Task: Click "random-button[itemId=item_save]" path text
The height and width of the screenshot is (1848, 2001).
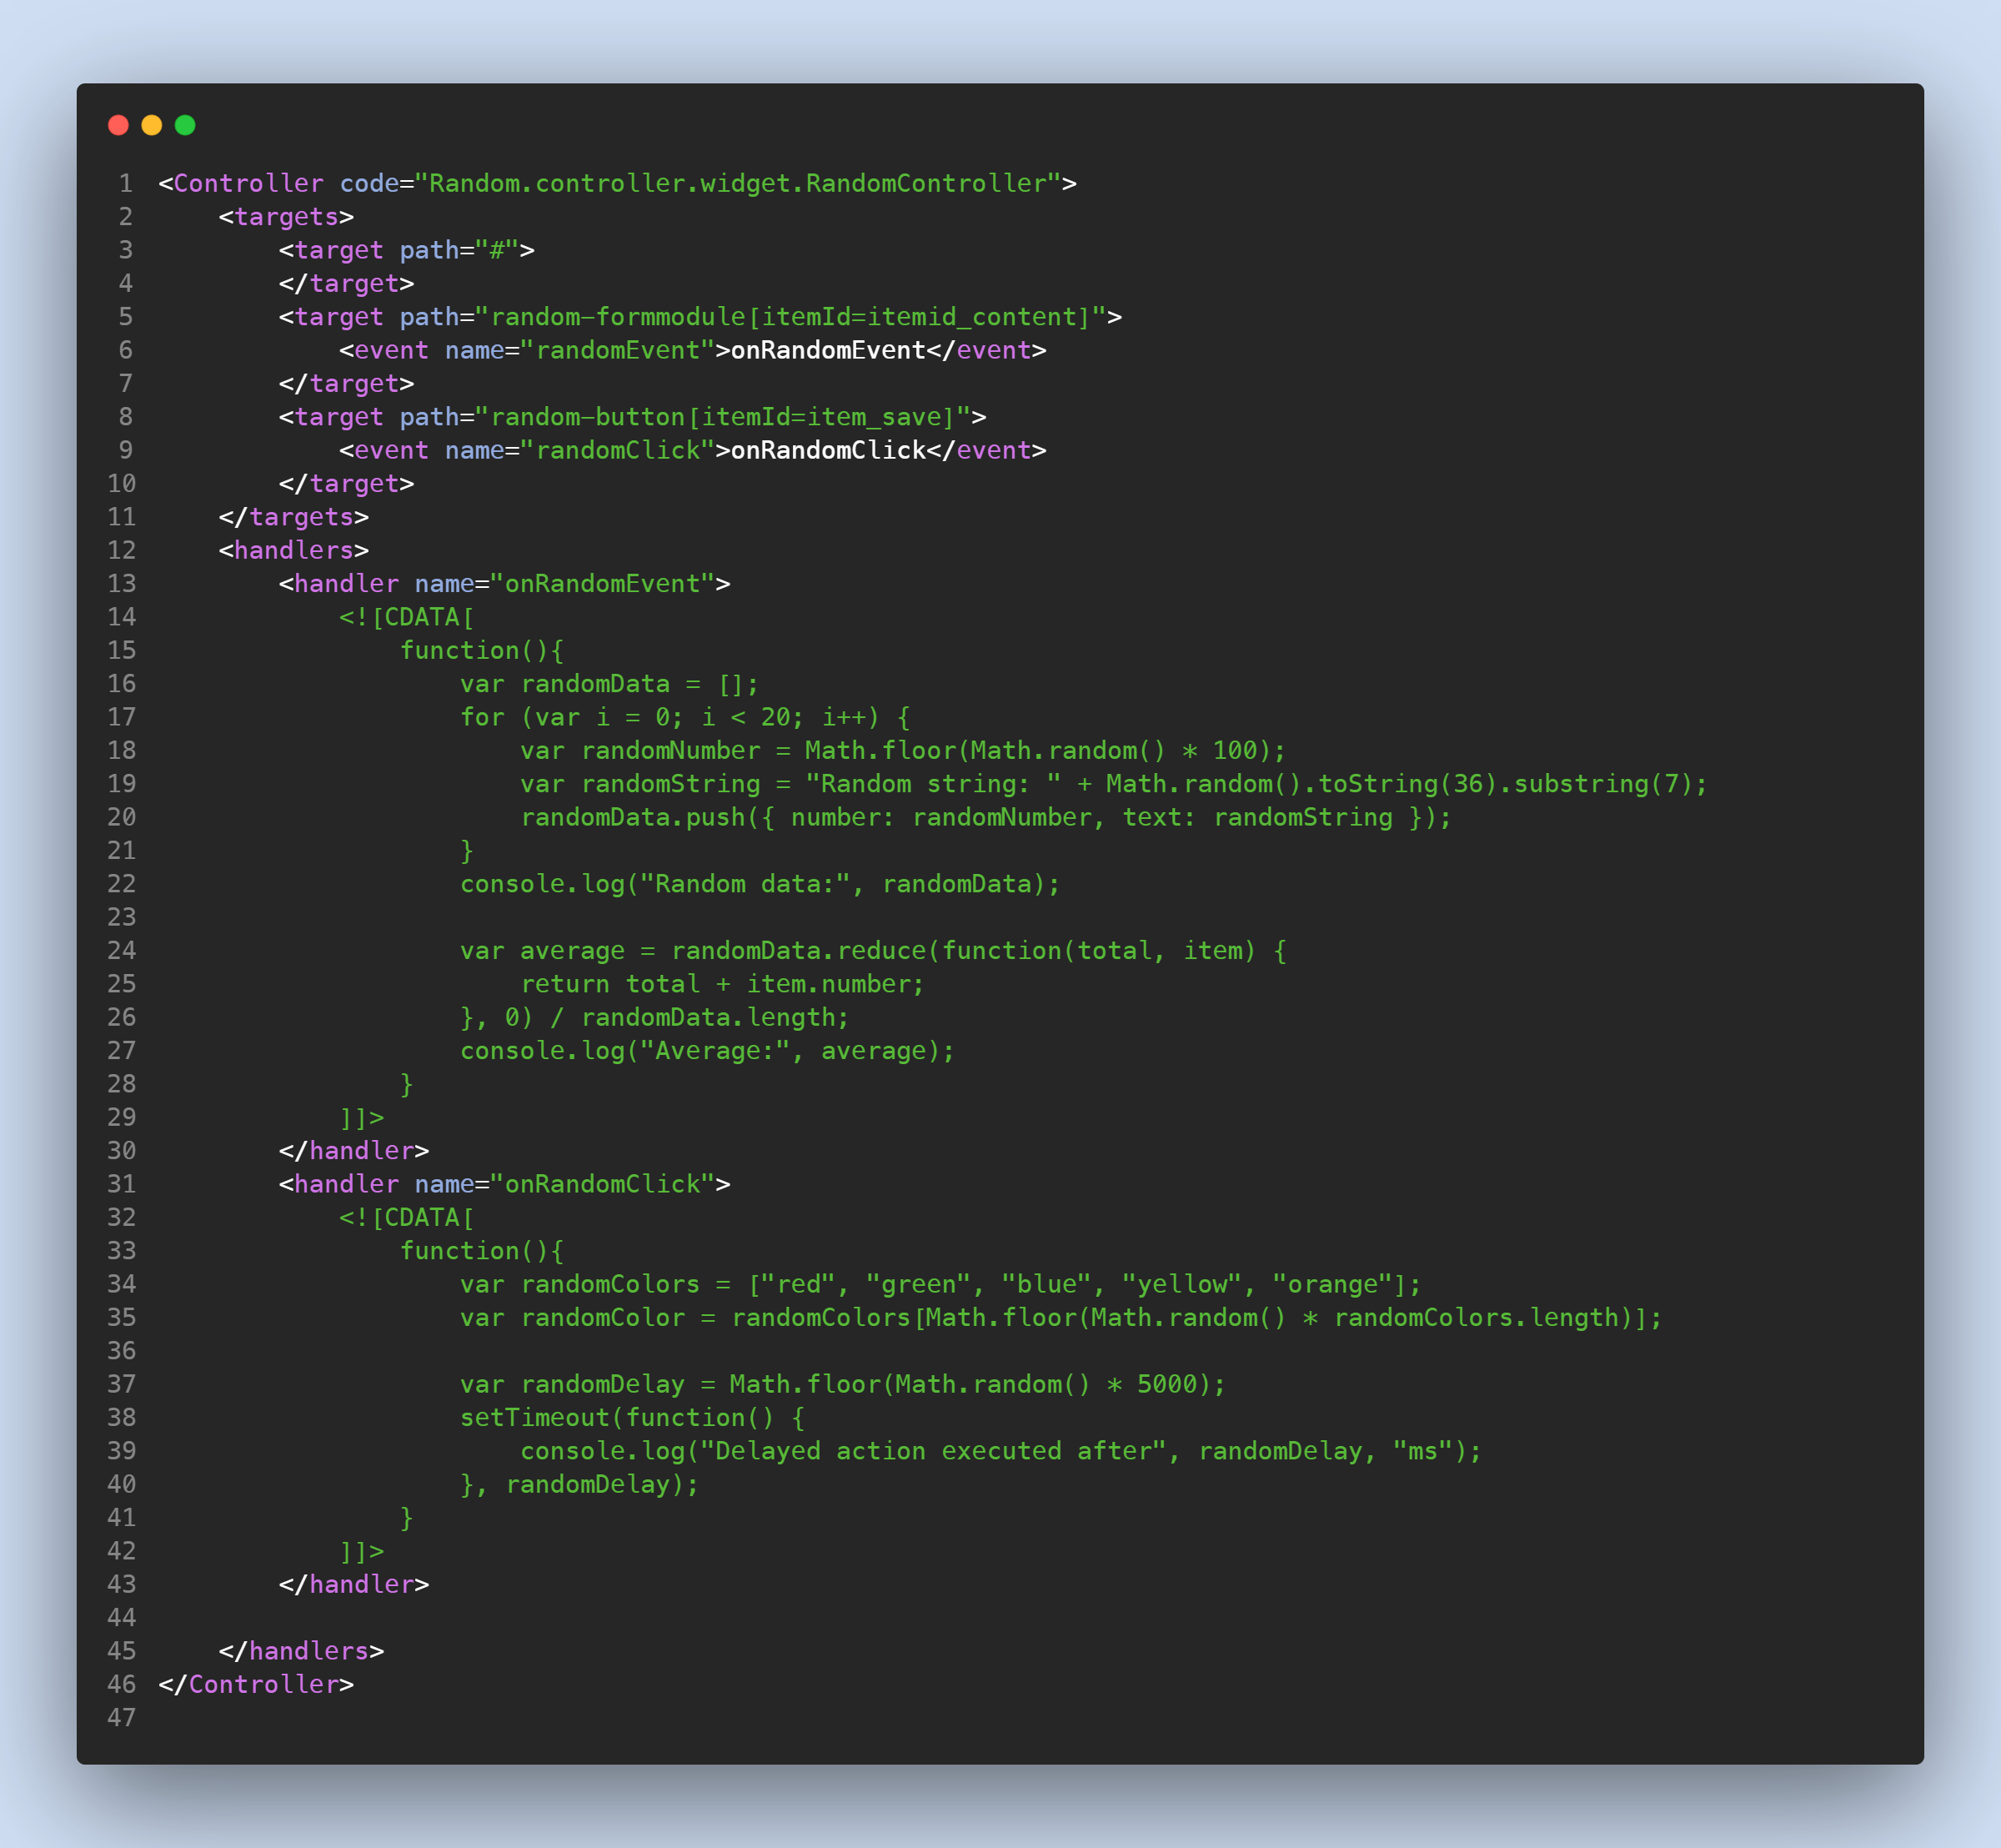Action: 723,417
